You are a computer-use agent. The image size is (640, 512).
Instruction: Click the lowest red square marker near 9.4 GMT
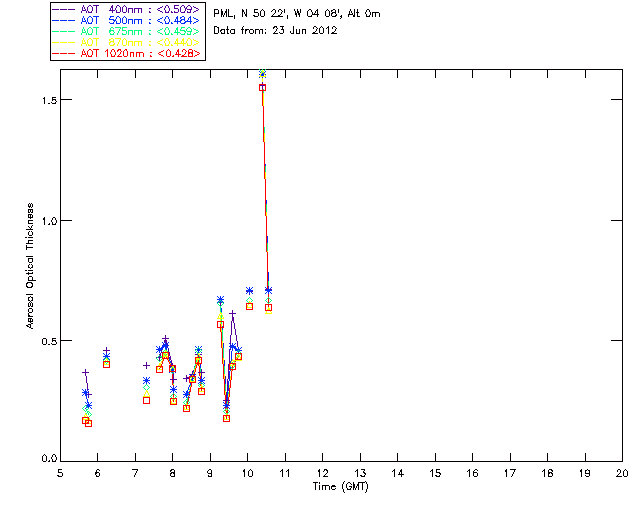[x=227, y=419]
